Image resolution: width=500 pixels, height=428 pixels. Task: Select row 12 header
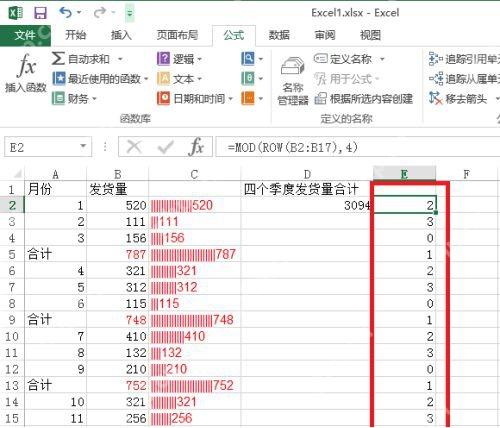click(x=12, y=369)
